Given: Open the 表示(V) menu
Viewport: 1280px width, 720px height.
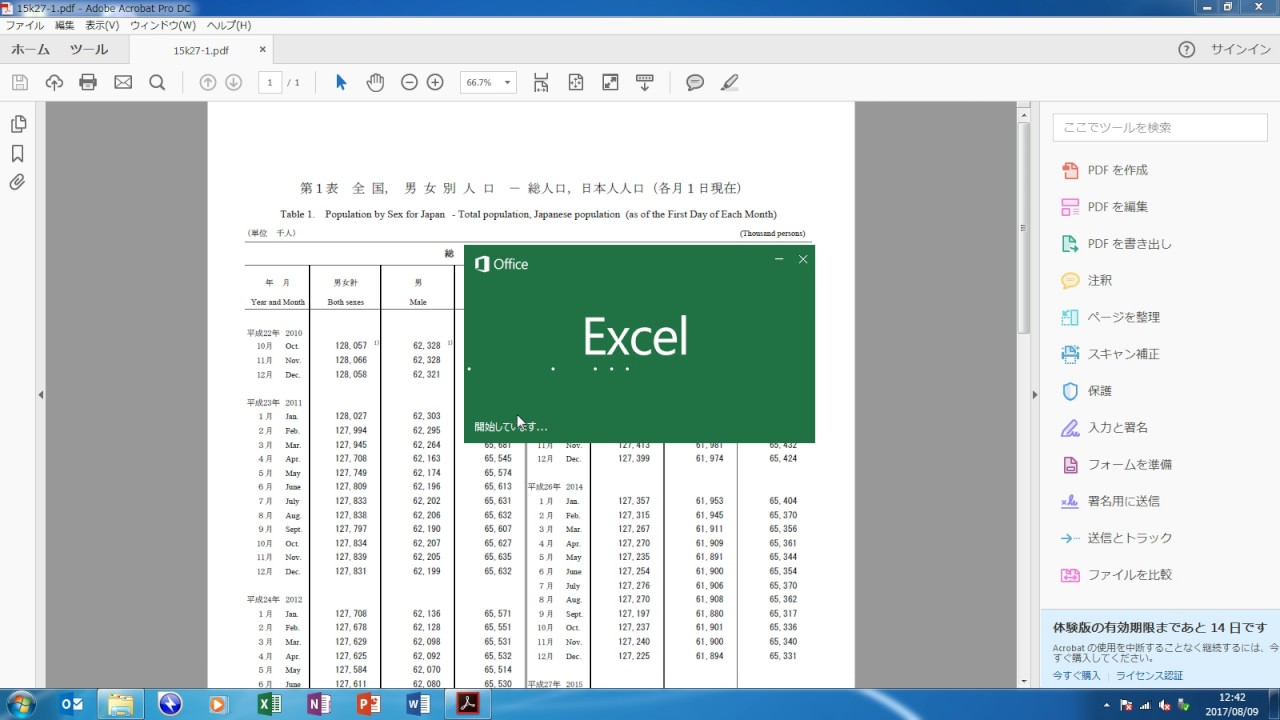Looking at the screenshot, I should pos(102,25).
